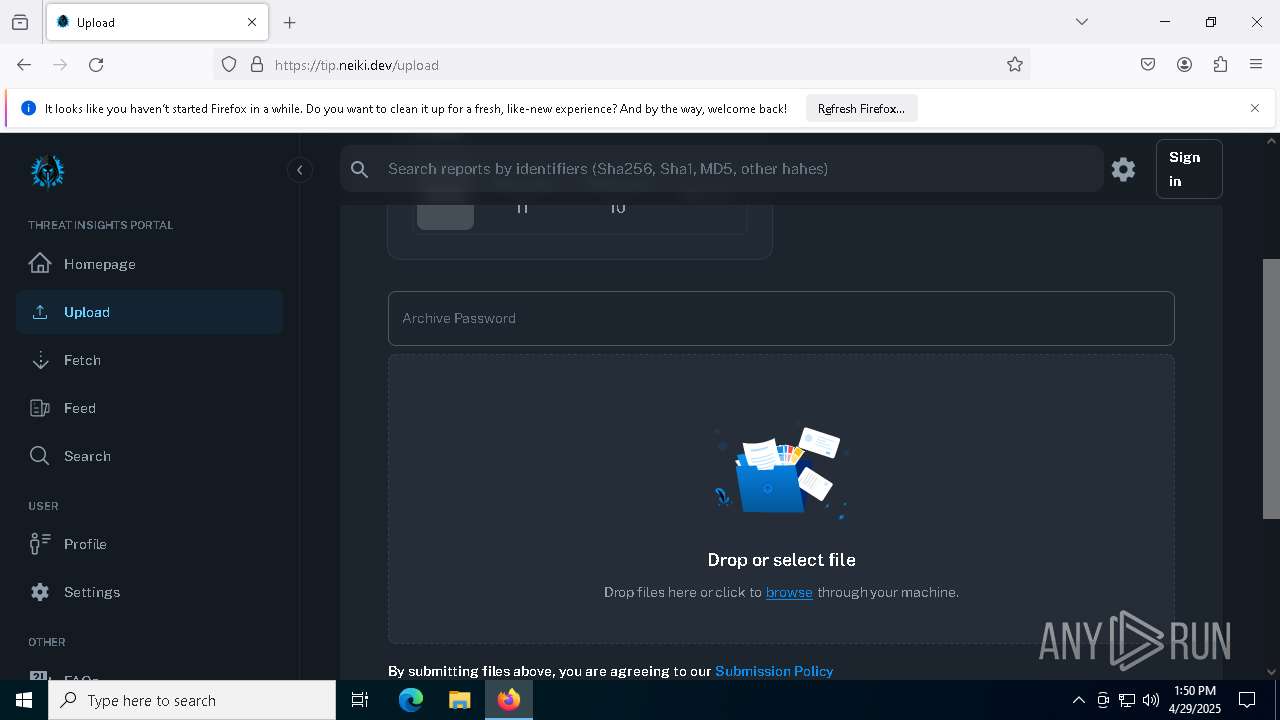Click magnifier icon in top search bar
The height and width of the screenshot is (720, 1280).
360,169
